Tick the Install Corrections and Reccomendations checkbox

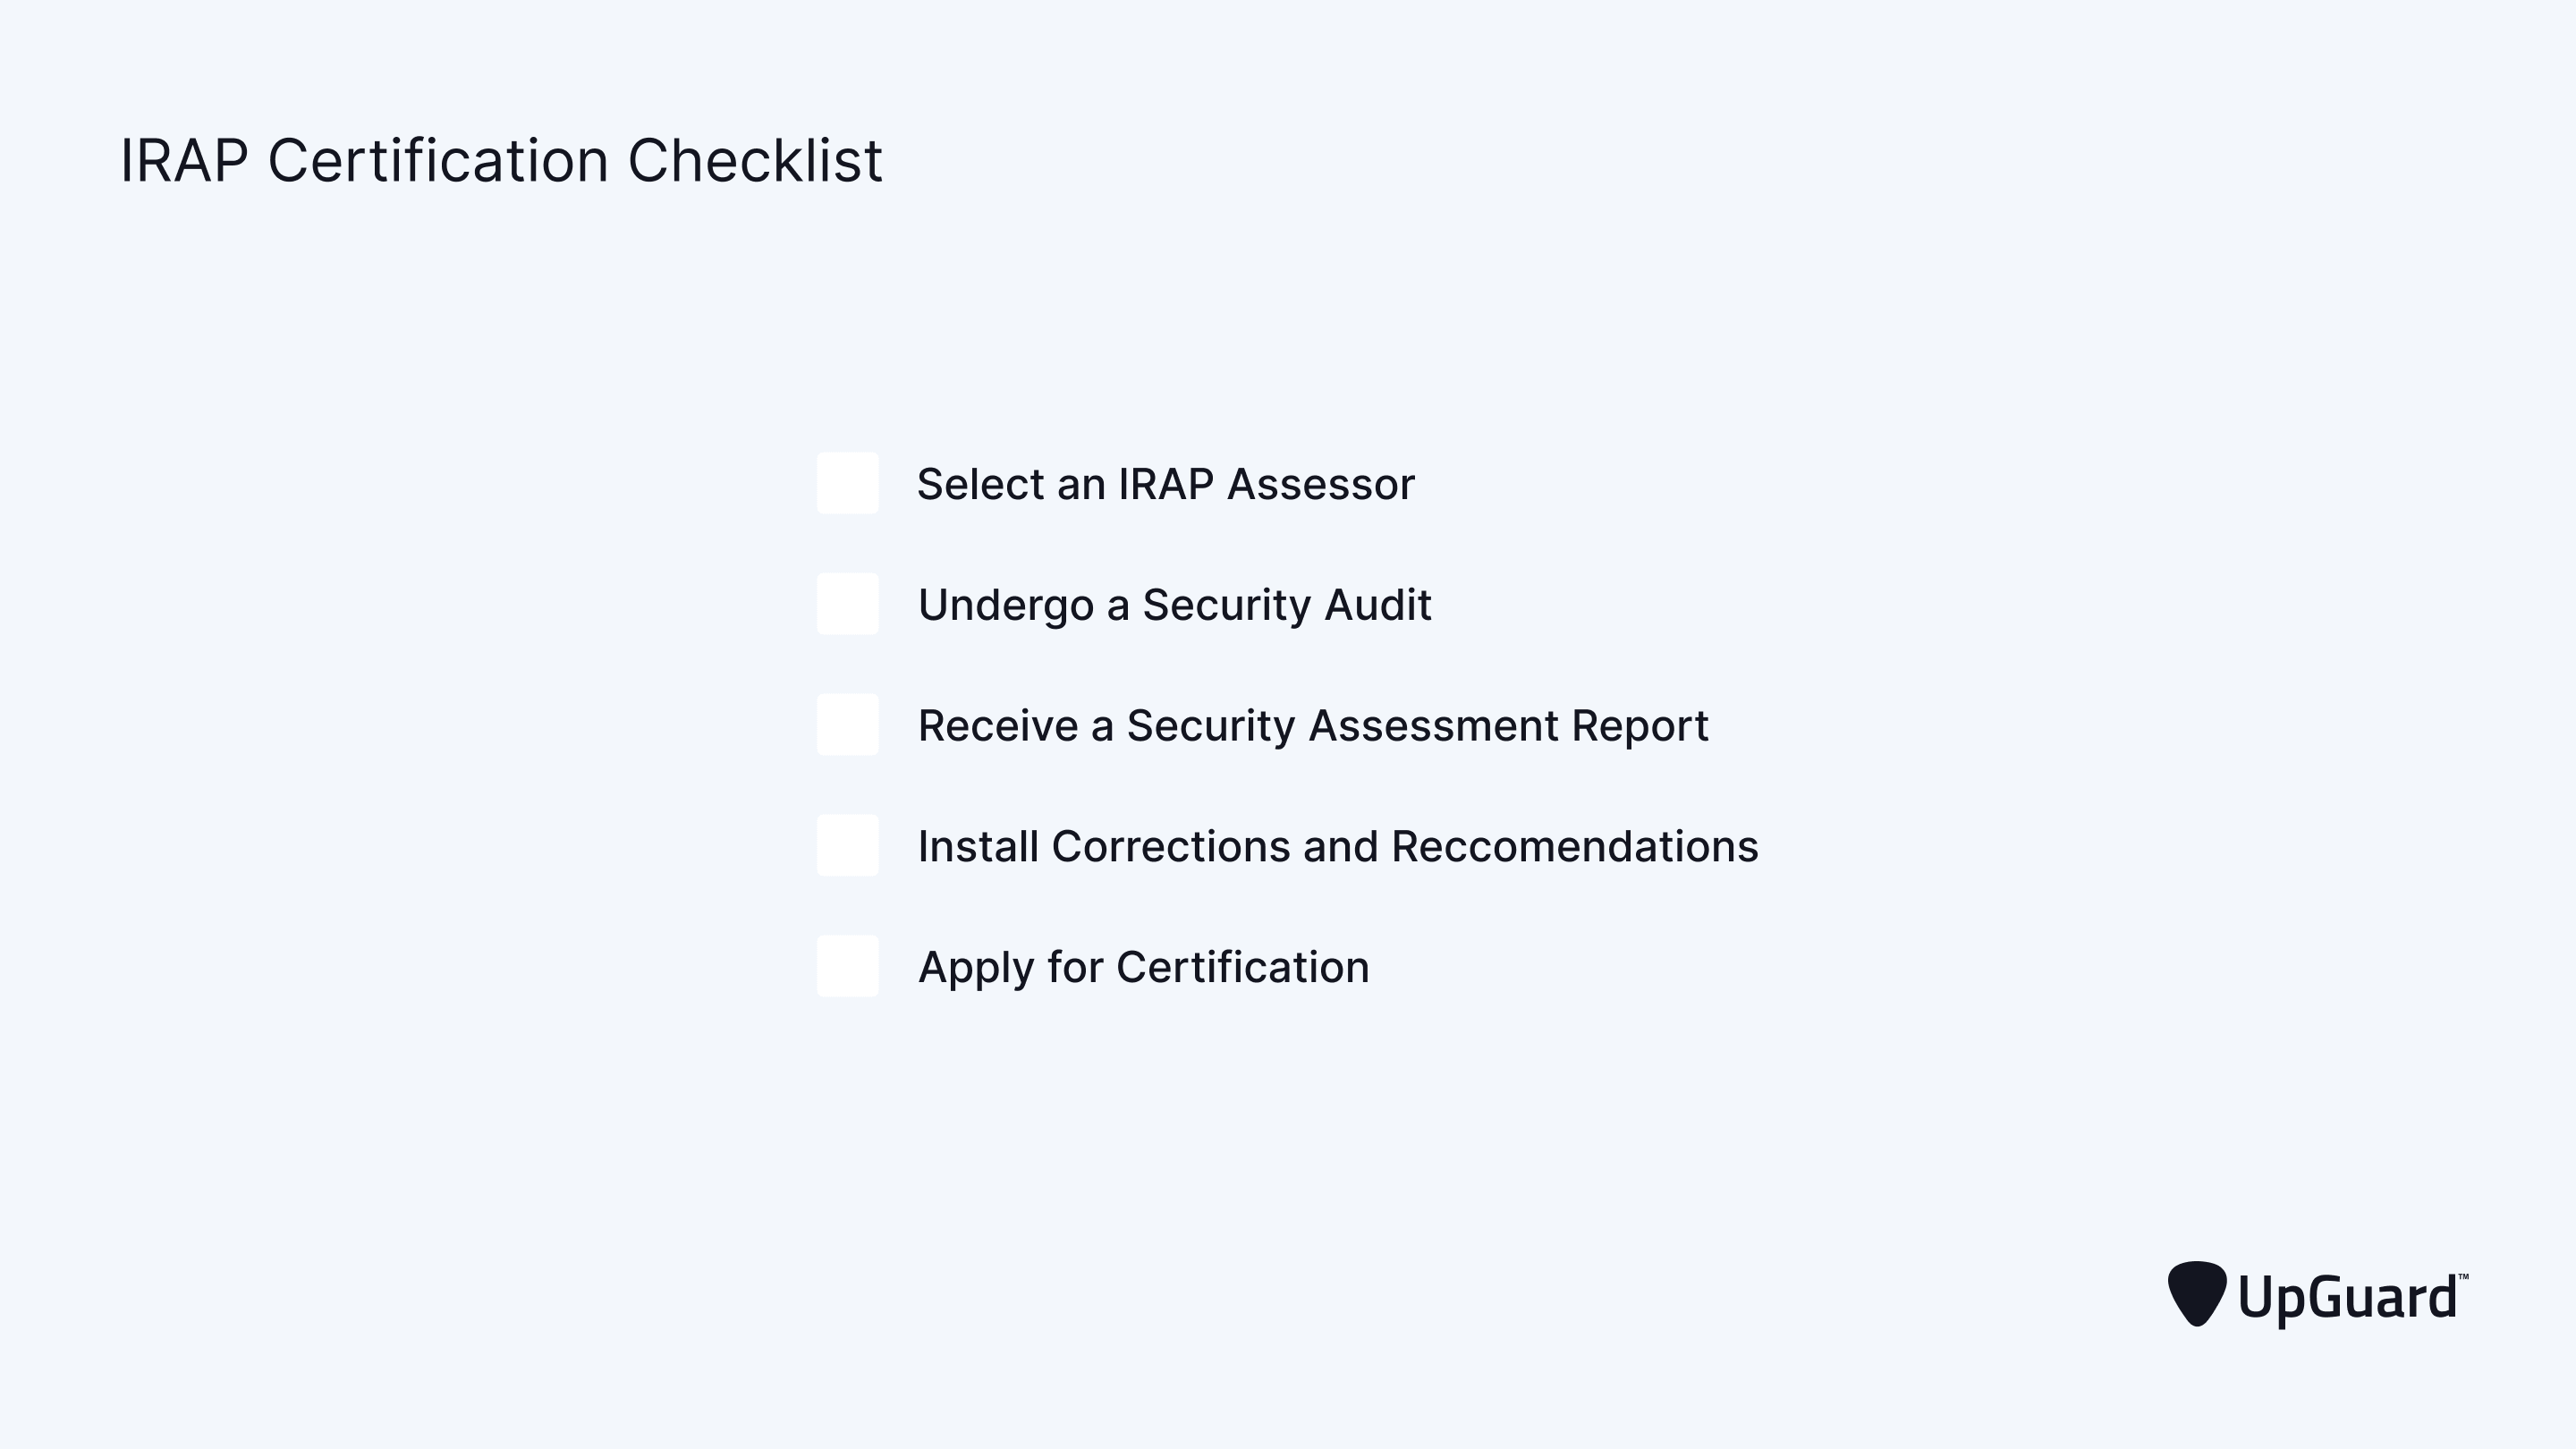point(848,846)
